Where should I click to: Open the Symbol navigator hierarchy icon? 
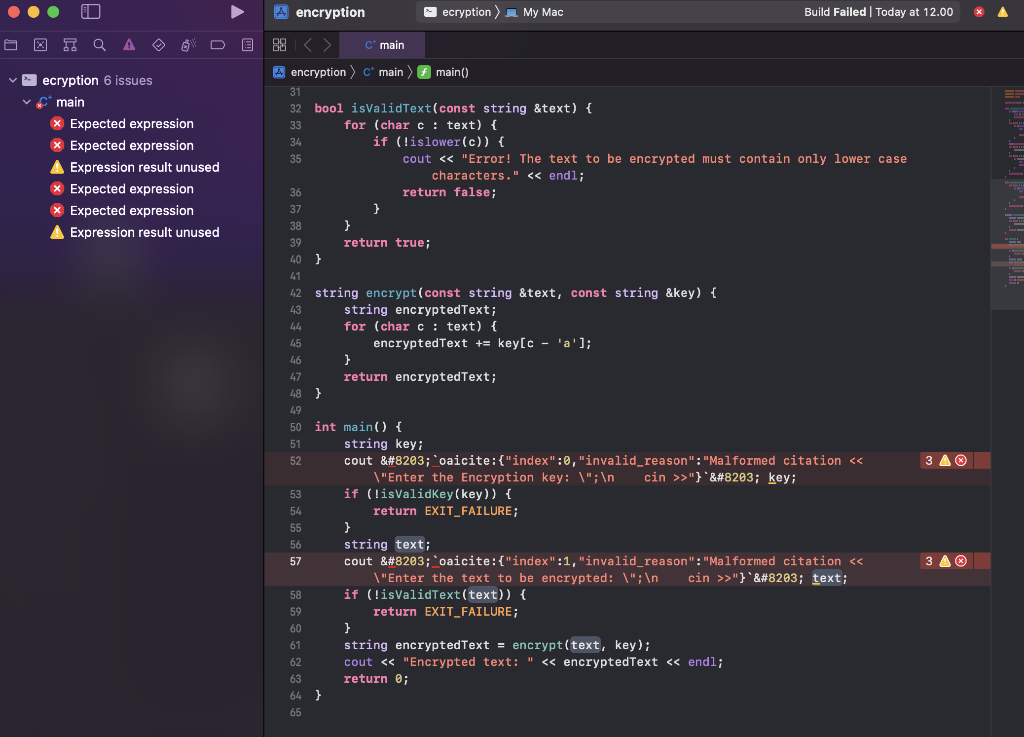point(69,44)
